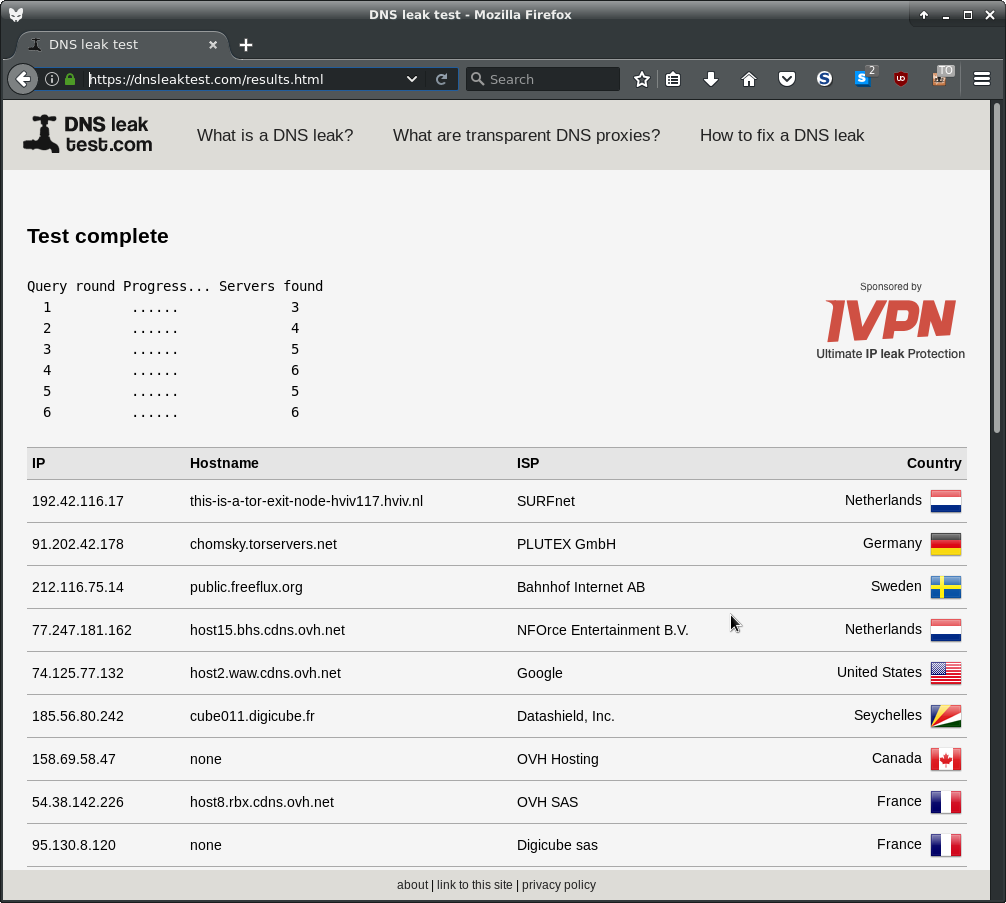Click the browser back arrow button
Viewport: 1006px width, 903px height.
tap(22, 79)
